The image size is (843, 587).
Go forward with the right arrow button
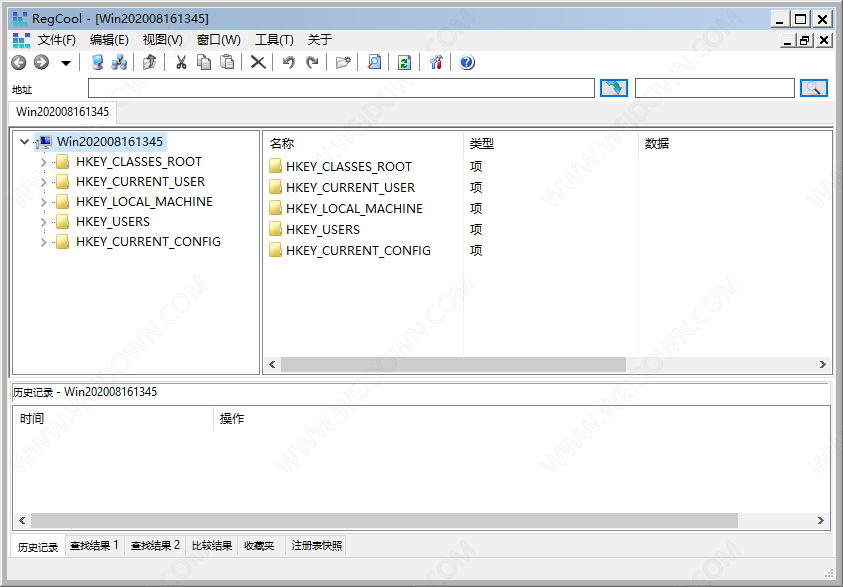41,63
